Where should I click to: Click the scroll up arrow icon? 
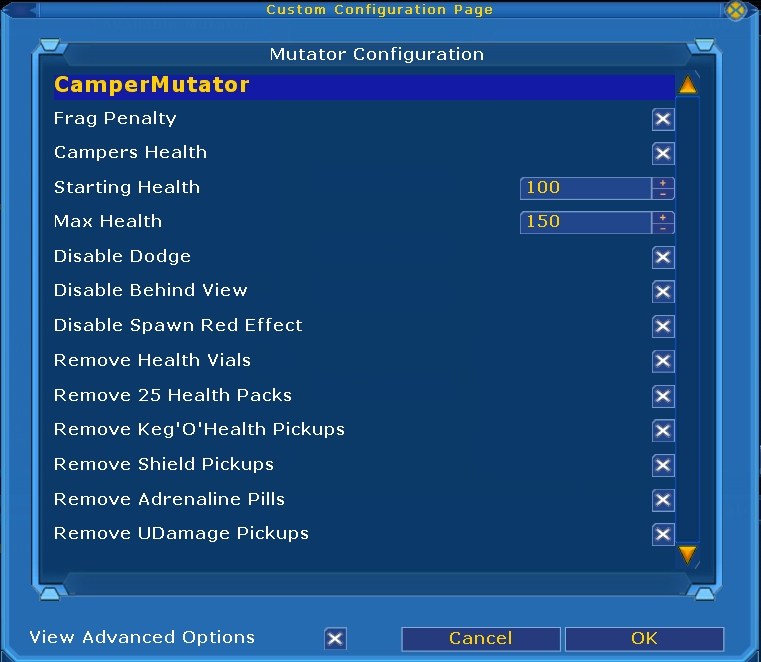(687, 86)
